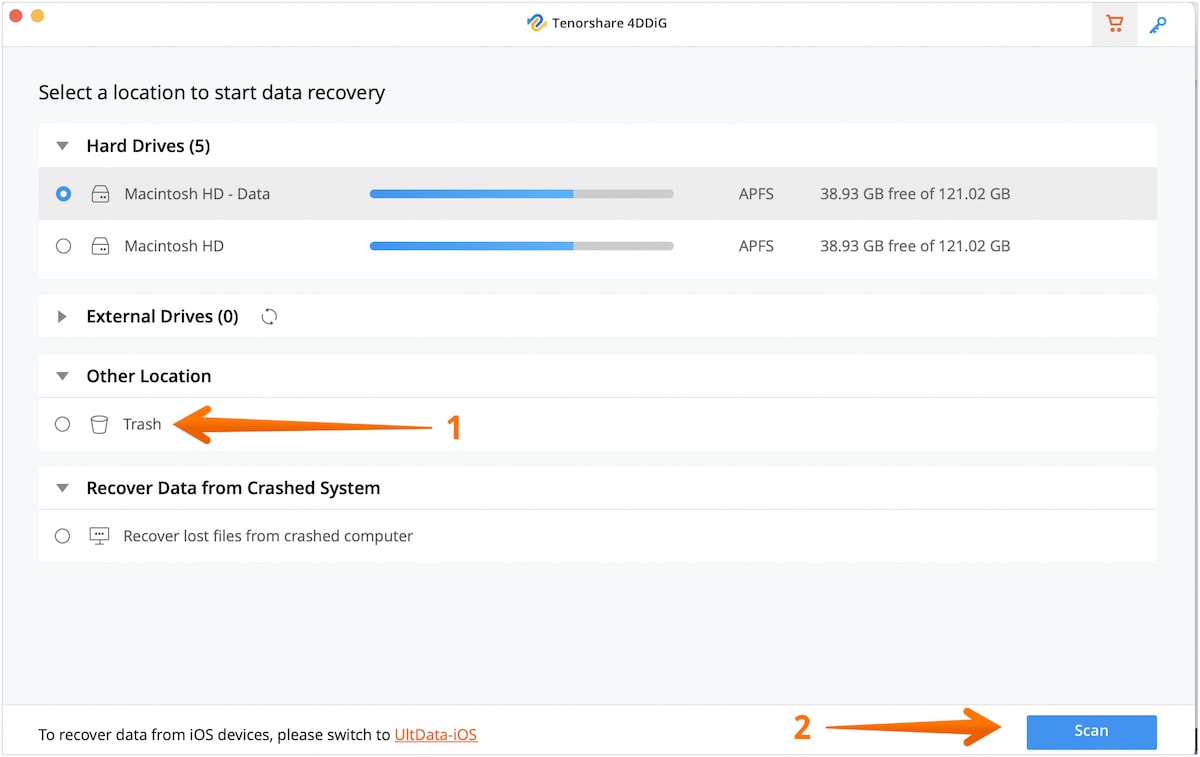Click the storage usage bar of Macintosh HD - Data
The width and height of the screenshot is (1200, 757).
[x=521, y=193]
